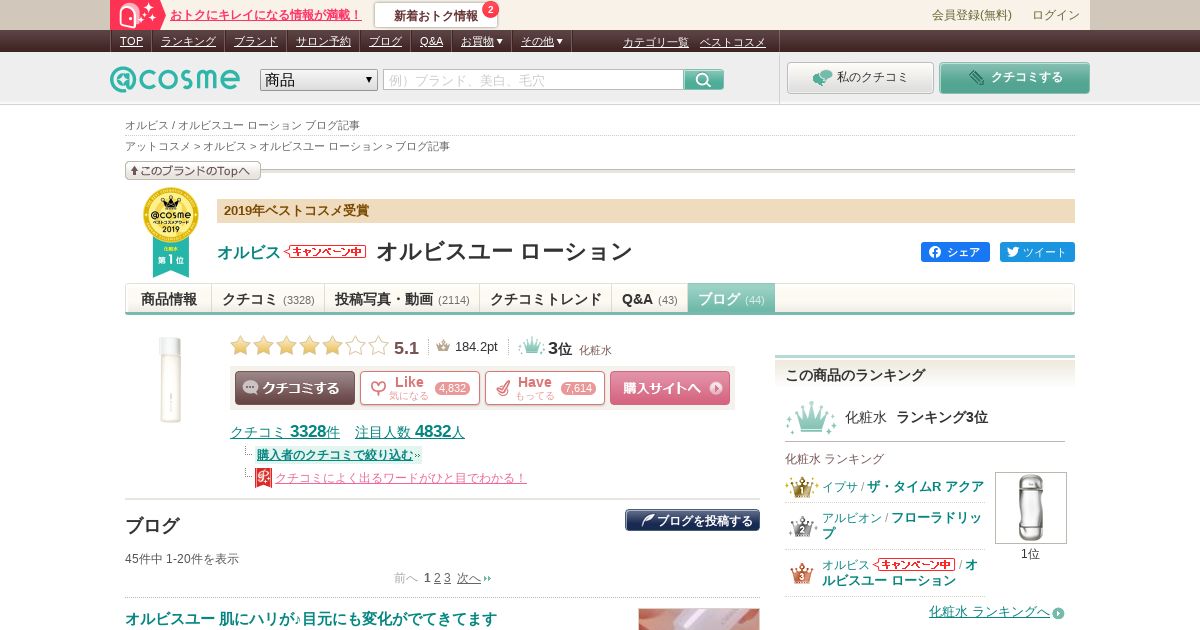
Task: Open ザ・タイムR アクア ranking link
Action: point(925,487)
